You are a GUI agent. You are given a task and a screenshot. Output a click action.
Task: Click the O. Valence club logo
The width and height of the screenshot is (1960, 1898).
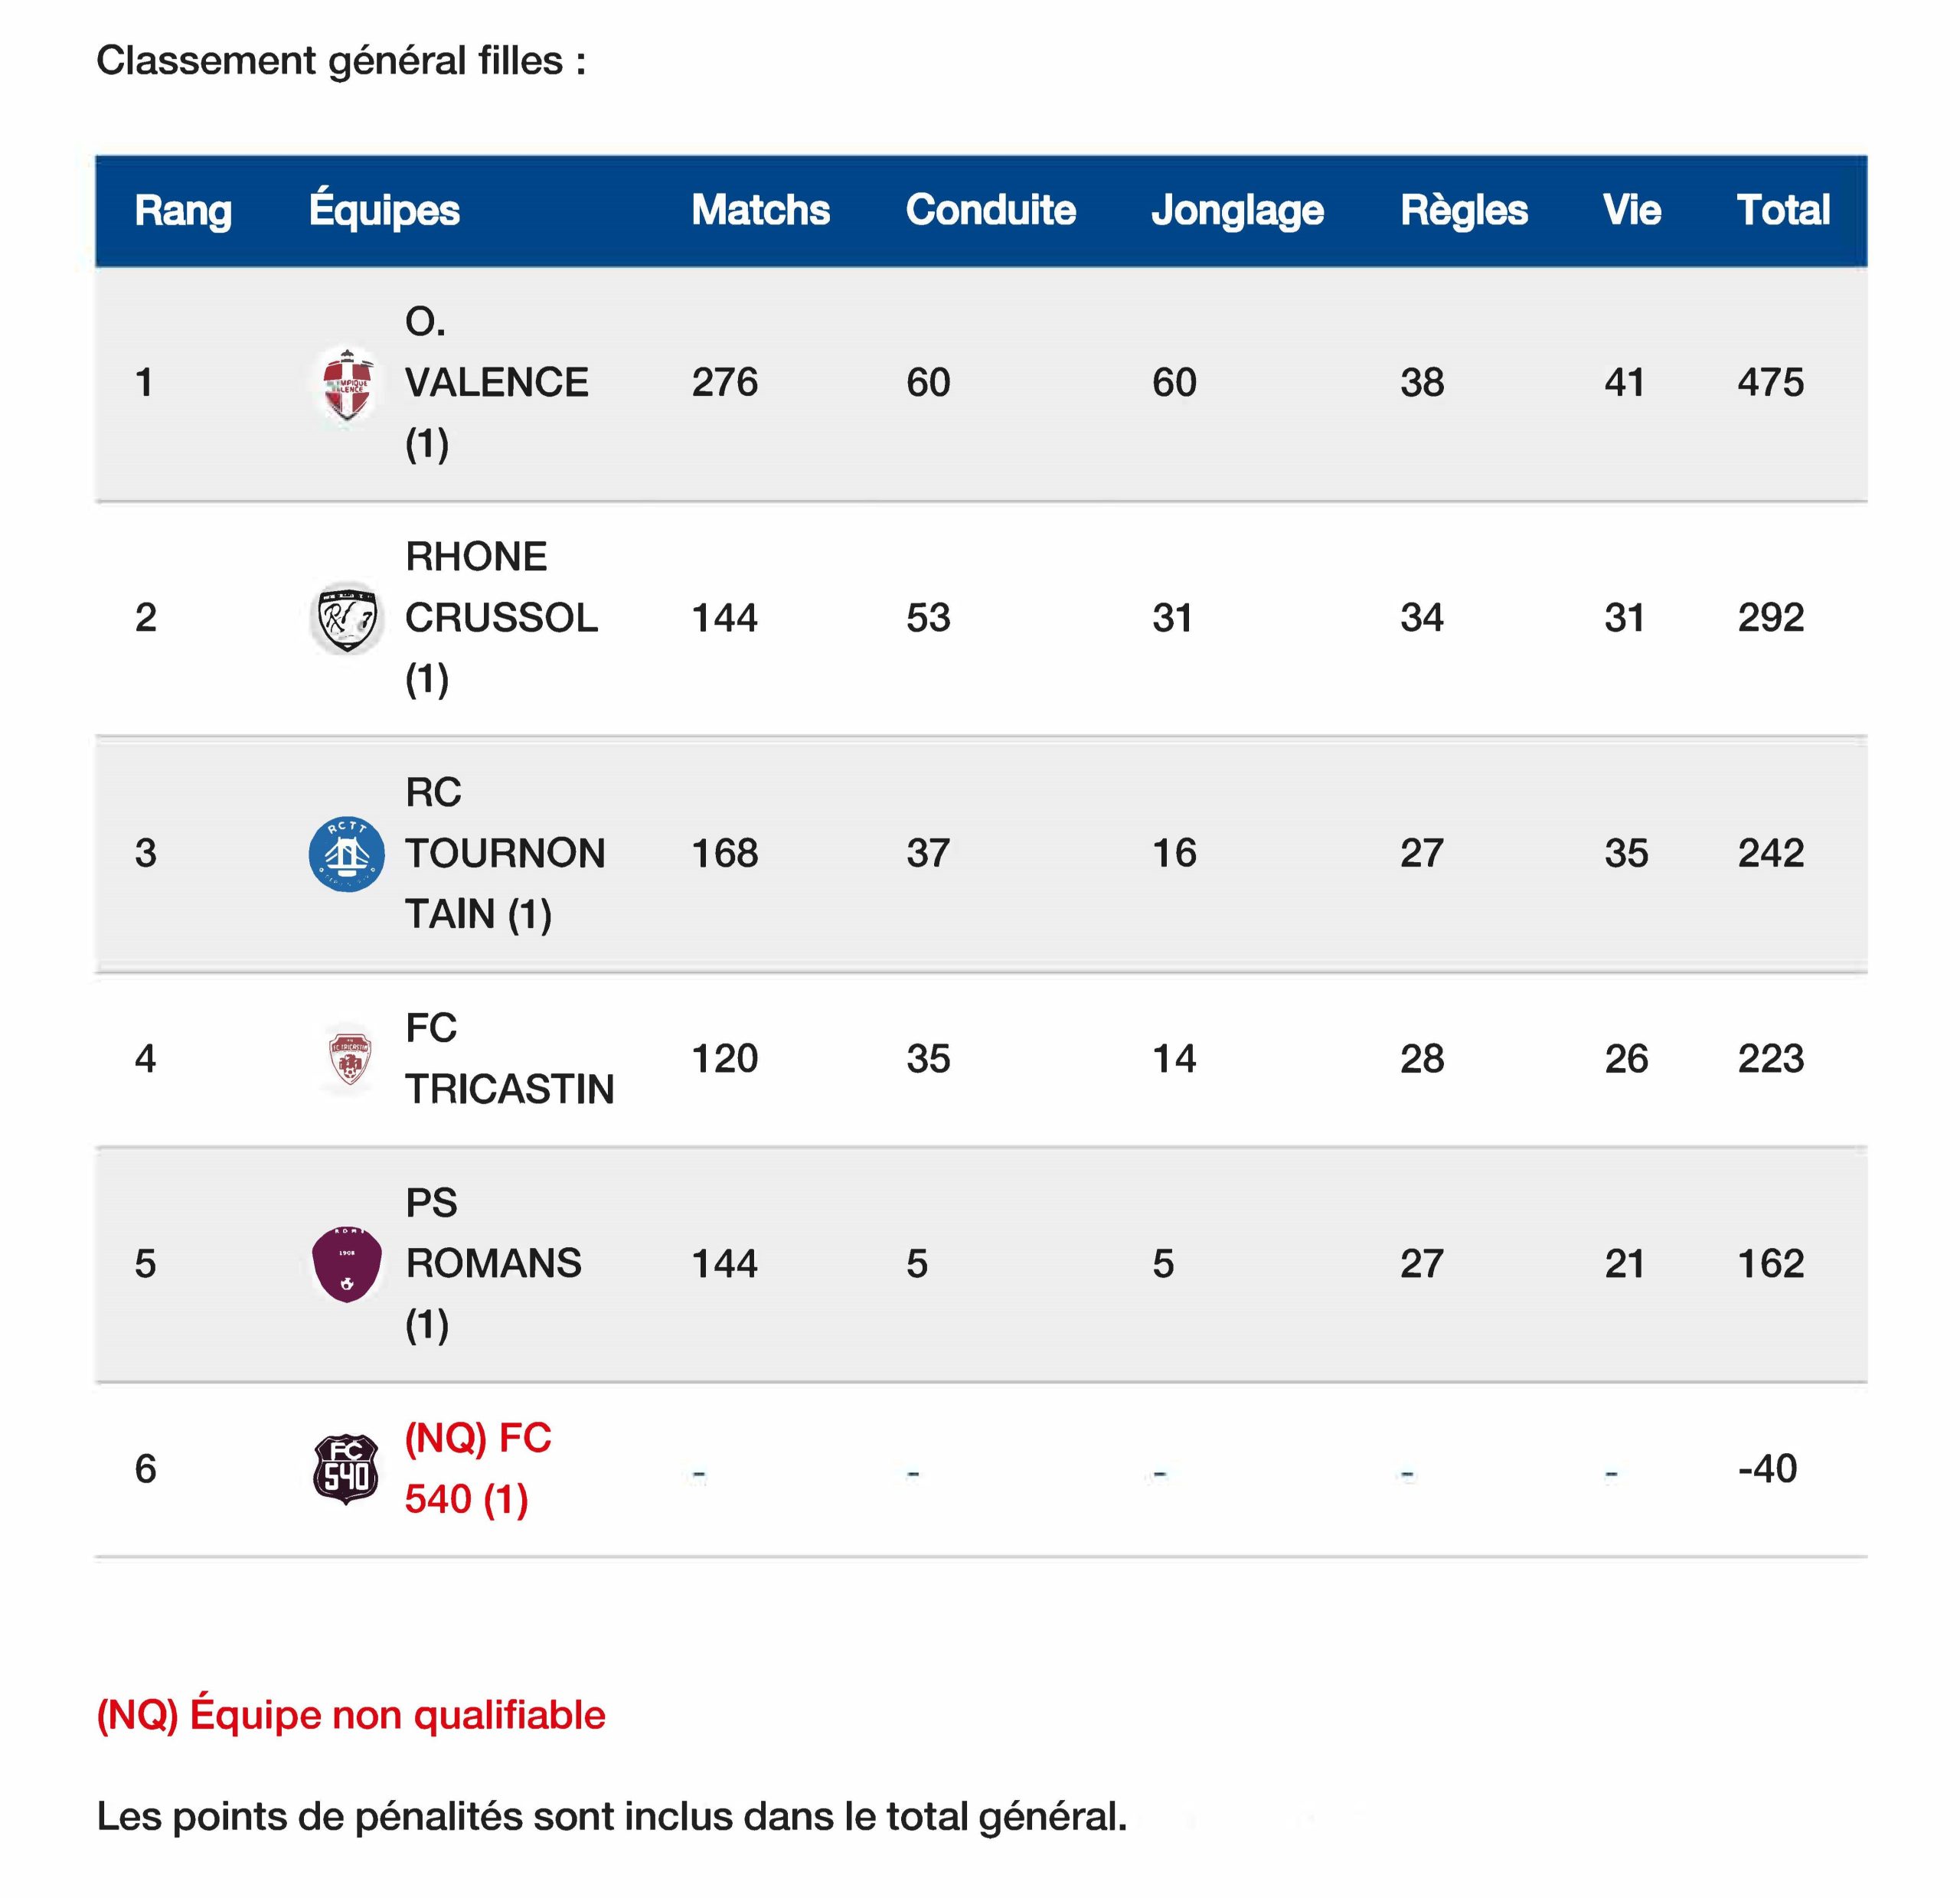[347, 384]
